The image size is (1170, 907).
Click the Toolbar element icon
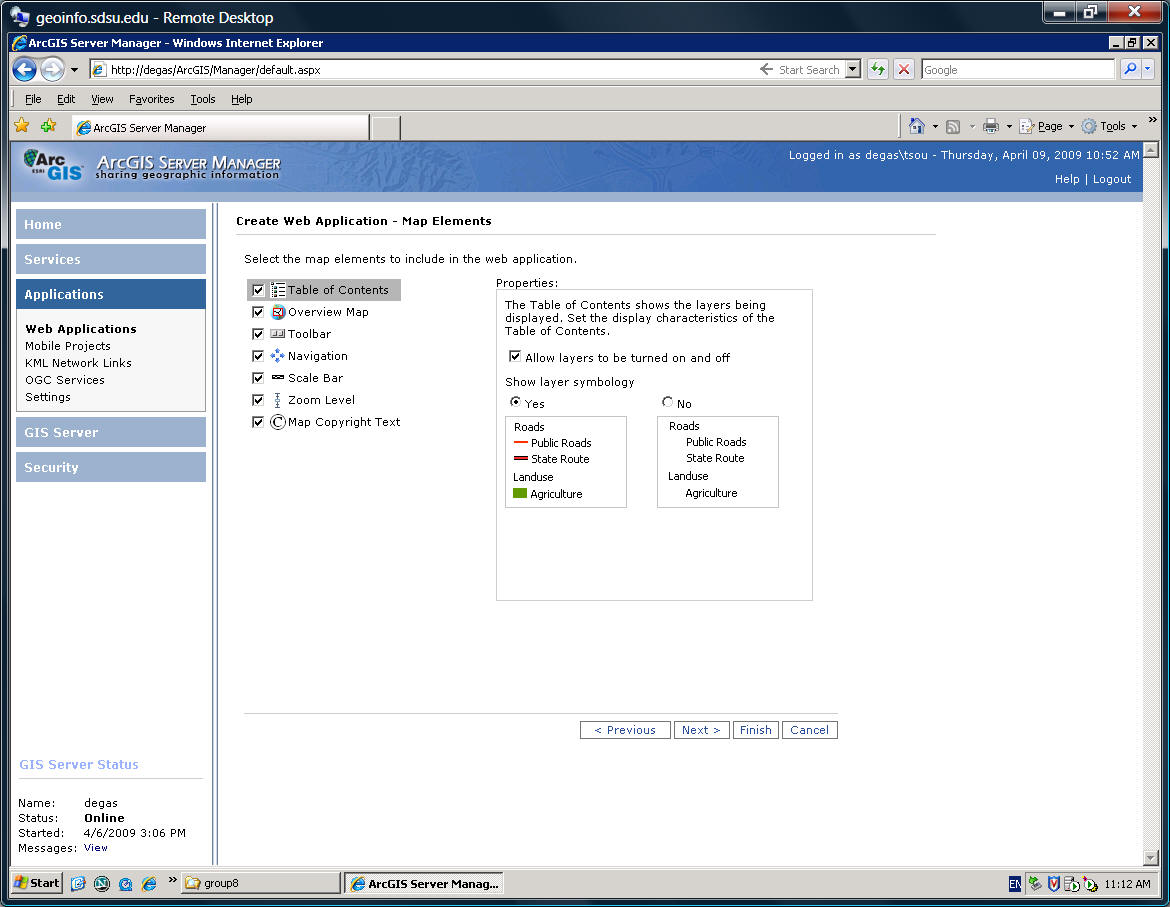pyautogui.click(x=278, y=334)
